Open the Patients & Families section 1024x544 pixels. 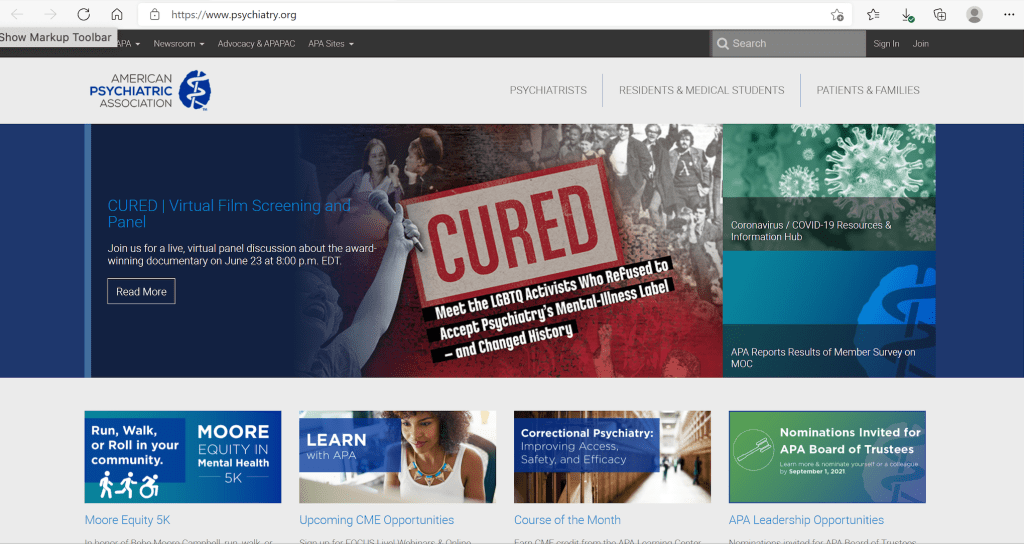tap(867, 90)
